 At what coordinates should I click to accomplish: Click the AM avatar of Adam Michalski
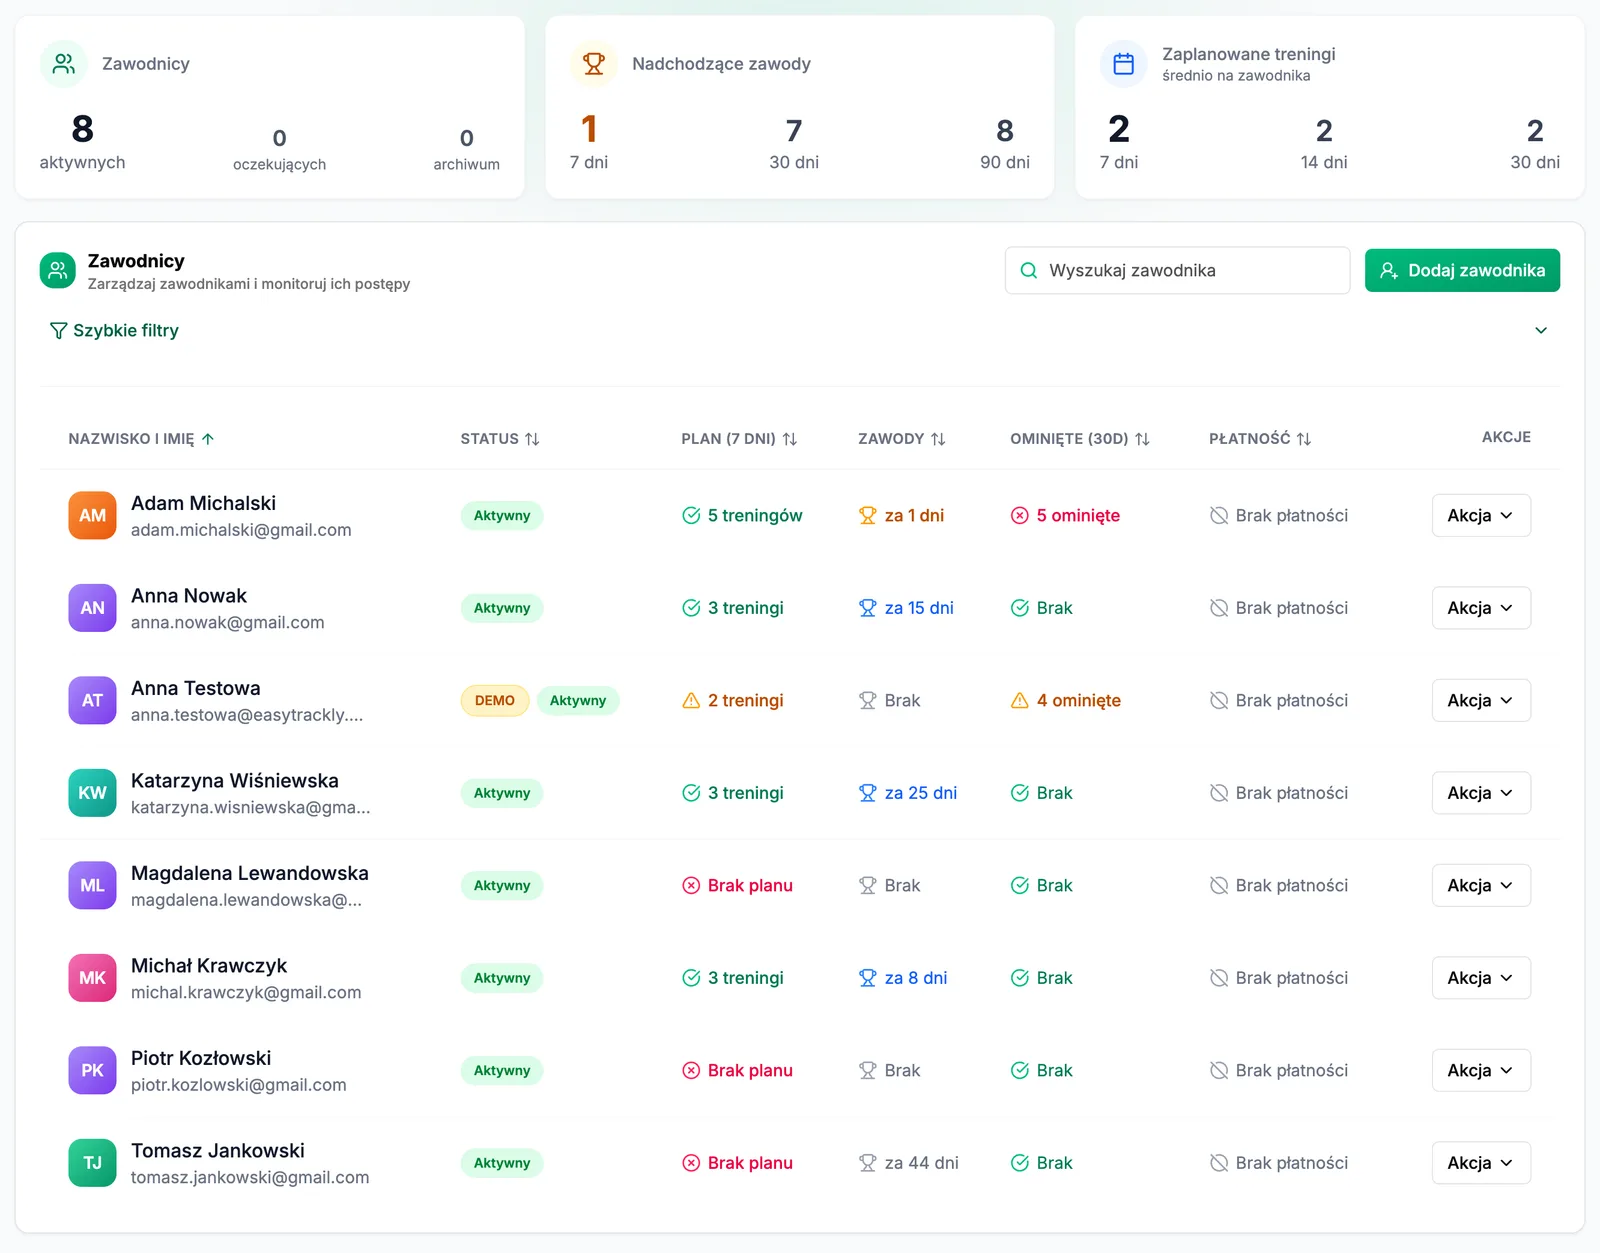[x=92, y=515]
